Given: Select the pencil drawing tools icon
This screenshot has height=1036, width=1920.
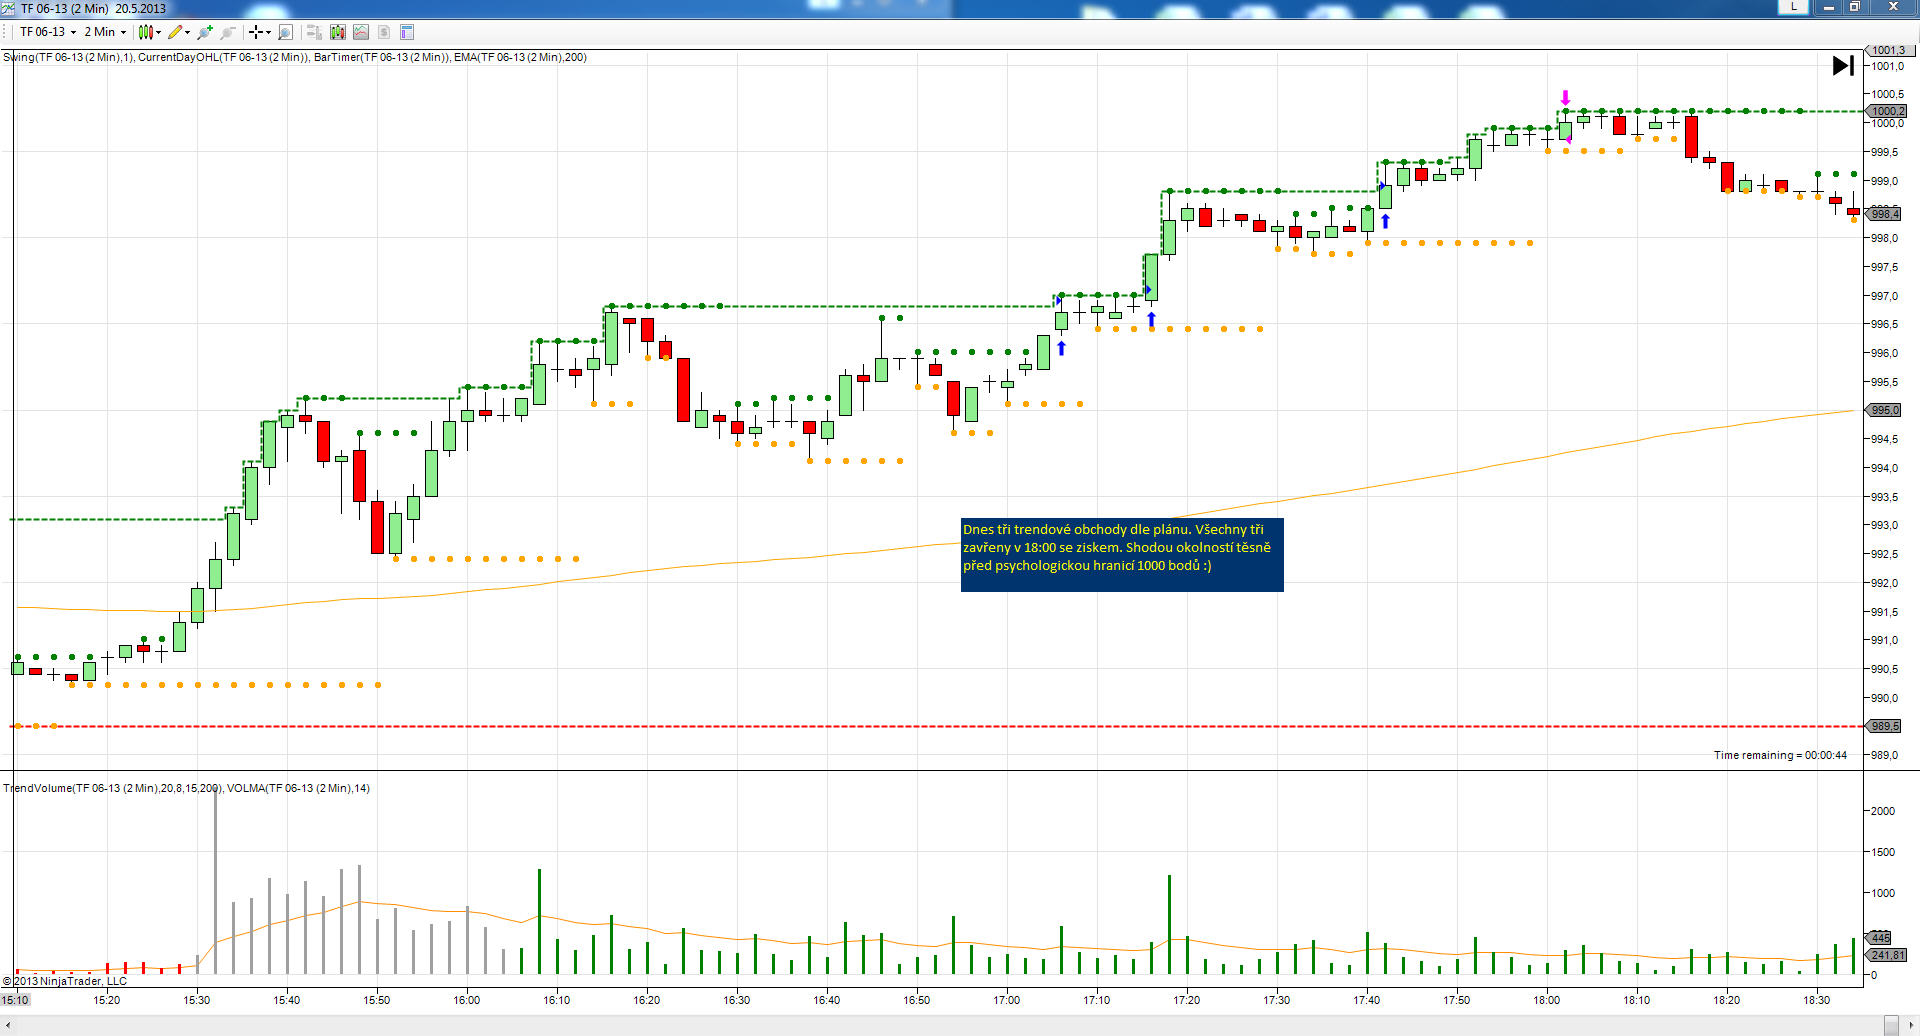Looking at the screenshot, I should 175,32.
